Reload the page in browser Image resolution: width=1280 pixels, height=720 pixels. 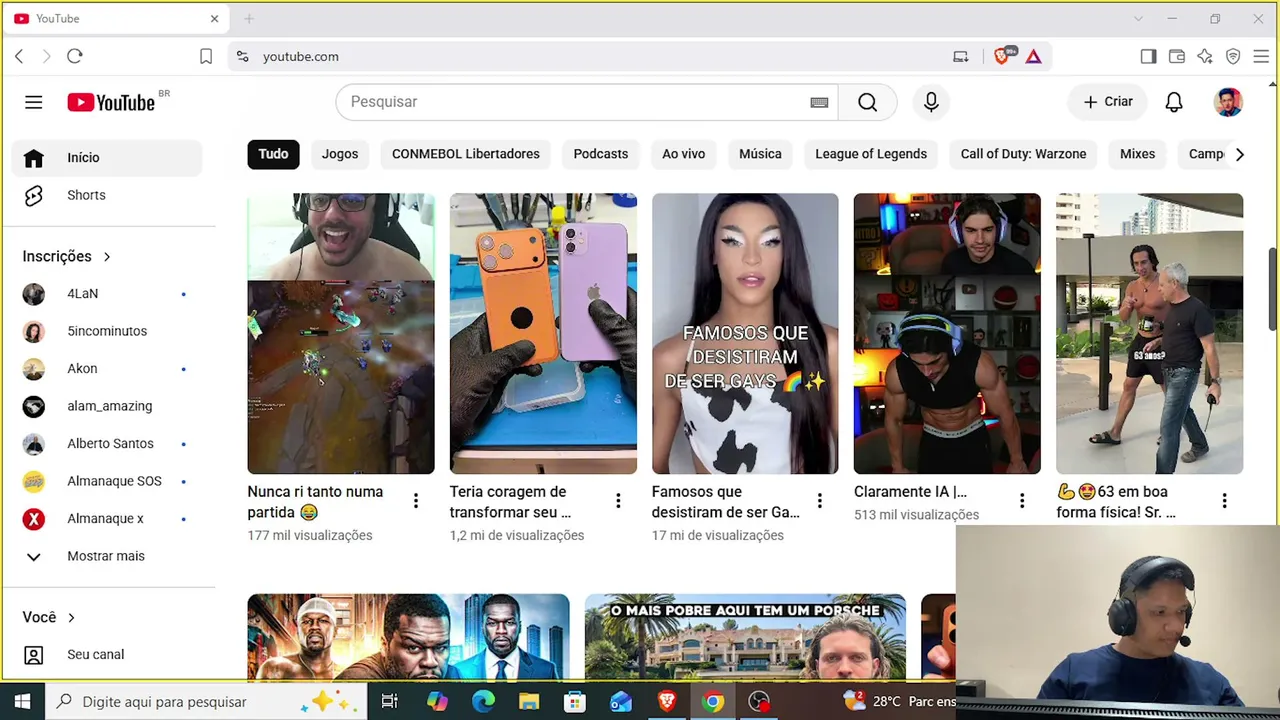point(75,57)
